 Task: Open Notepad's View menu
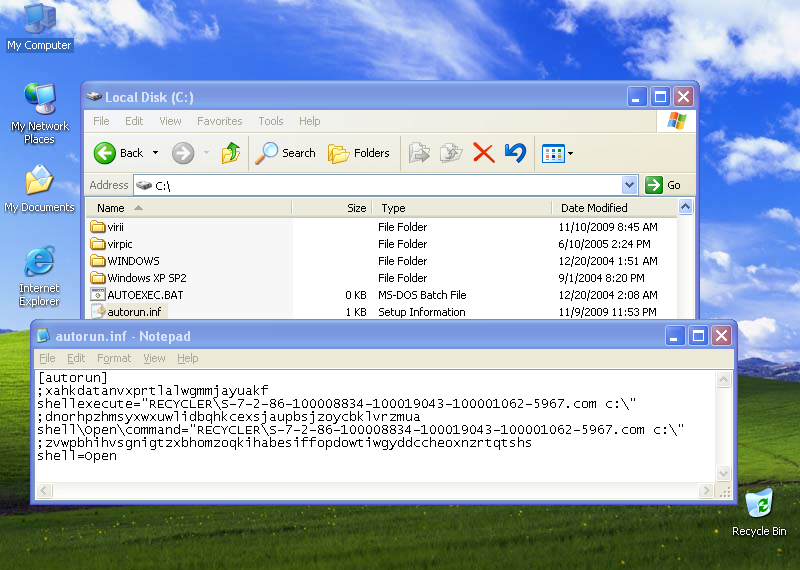coord(154,358)
